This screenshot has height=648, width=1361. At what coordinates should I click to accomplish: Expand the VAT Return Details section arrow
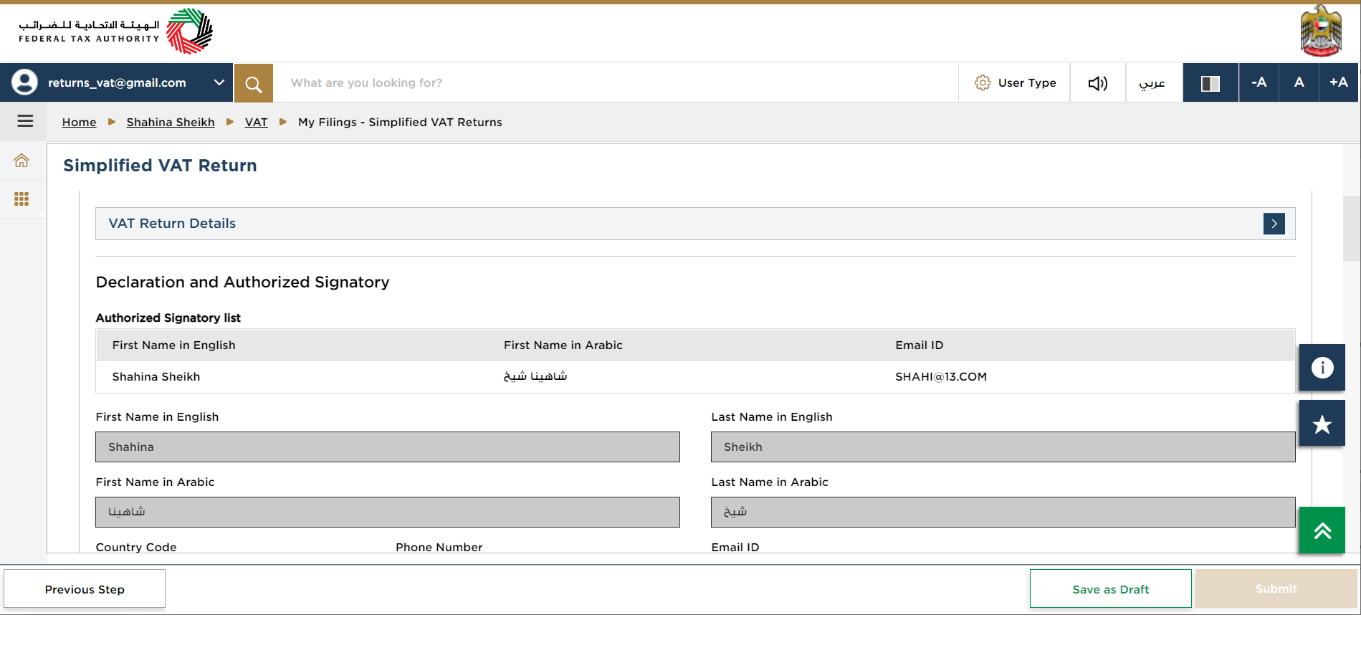tap(1274, 224)
